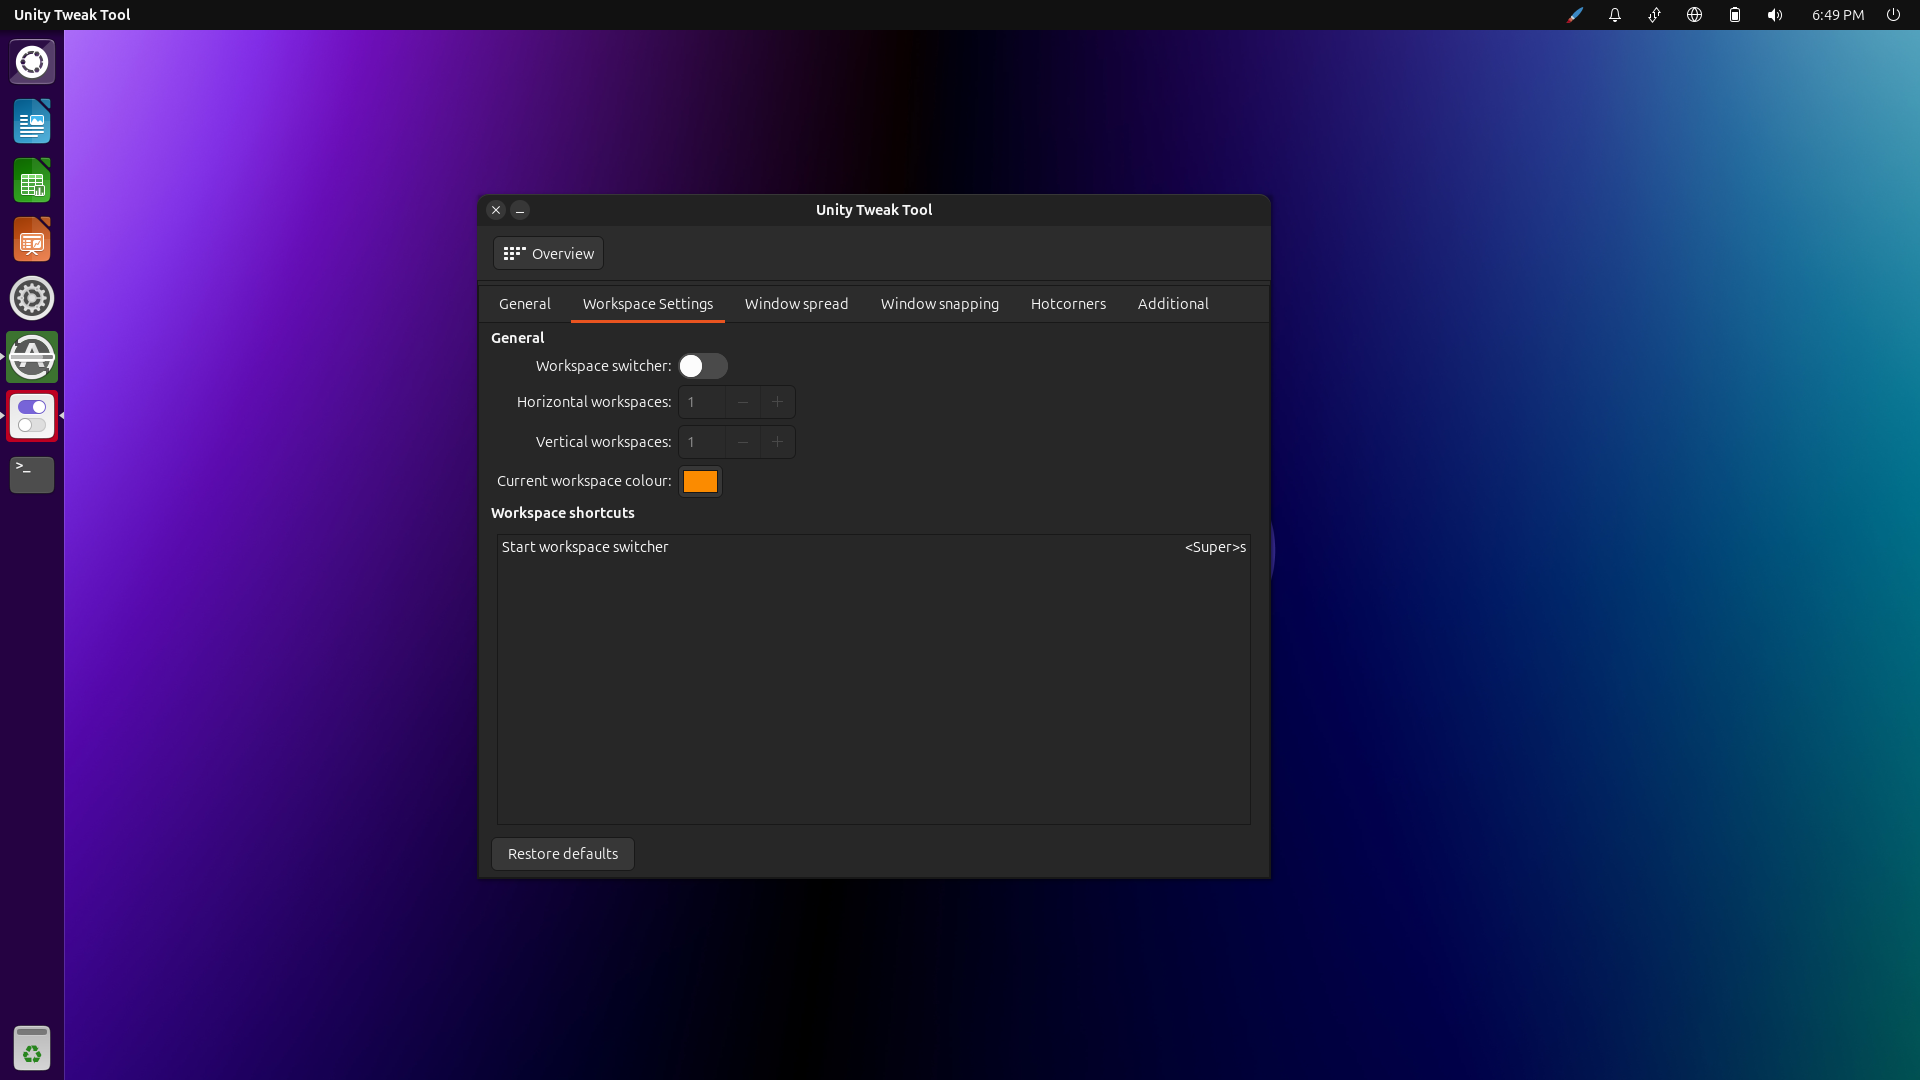
Task: Open the power session menu icon
Action: point(1893,15)
